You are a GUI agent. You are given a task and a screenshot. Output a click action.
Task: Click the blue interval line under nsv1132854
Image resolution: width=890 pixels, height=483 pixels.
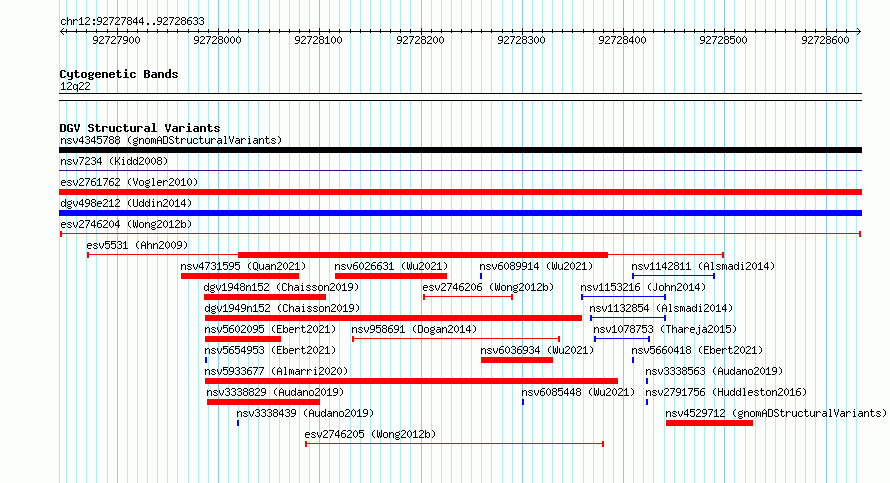628,318
